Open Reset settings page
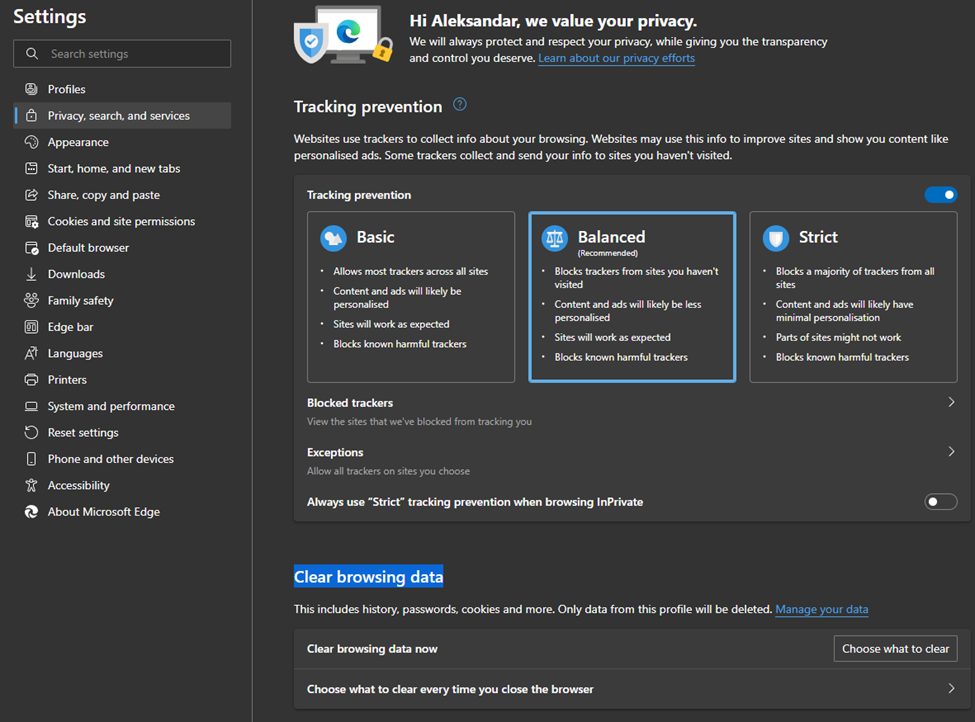Screen dimensions: 975x722 coord(122,432)
